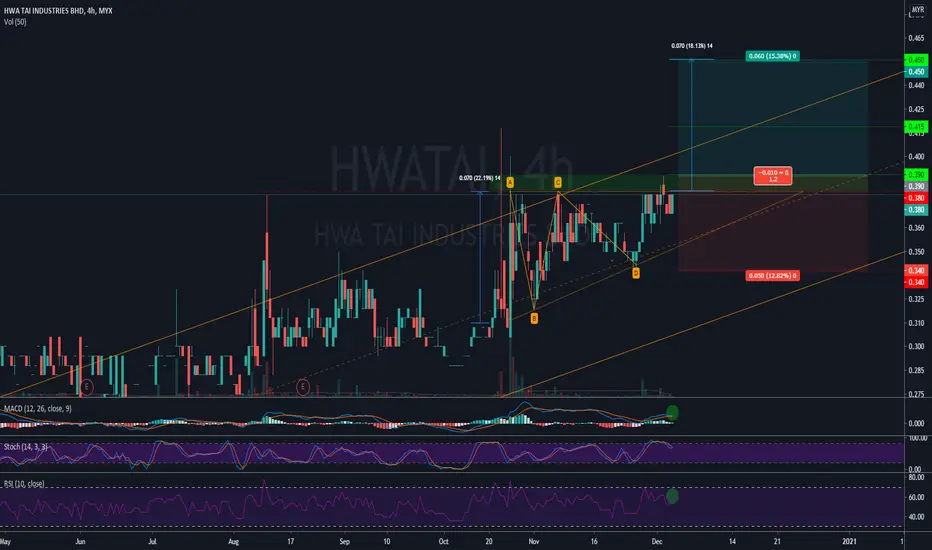Click the 80.00 RSI scale value
932x550 pixels.
pos(917,477)
